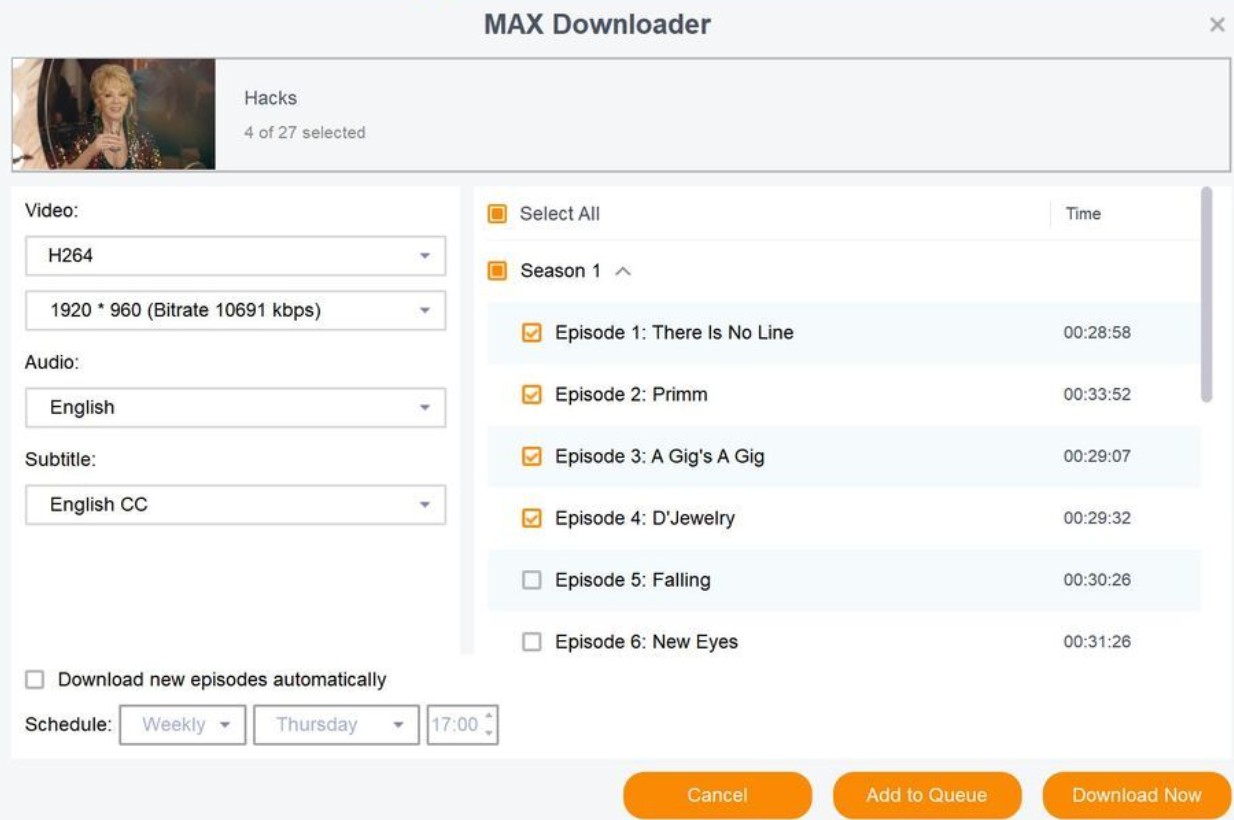Click duration 00:28:58
The height and width of the screenshot is (820, 1234).
1097,333
